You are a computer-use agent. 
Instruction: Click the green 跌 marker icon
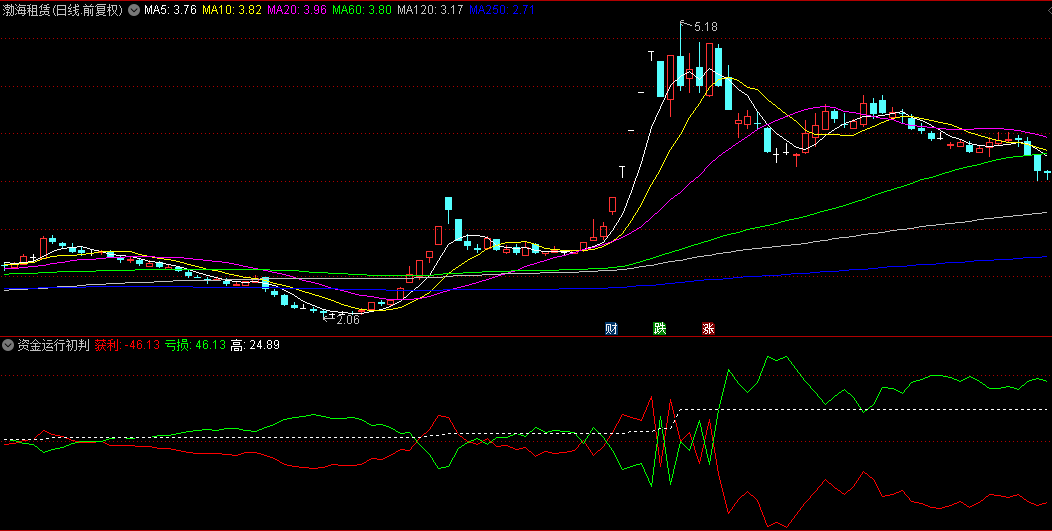coord(660,328)
